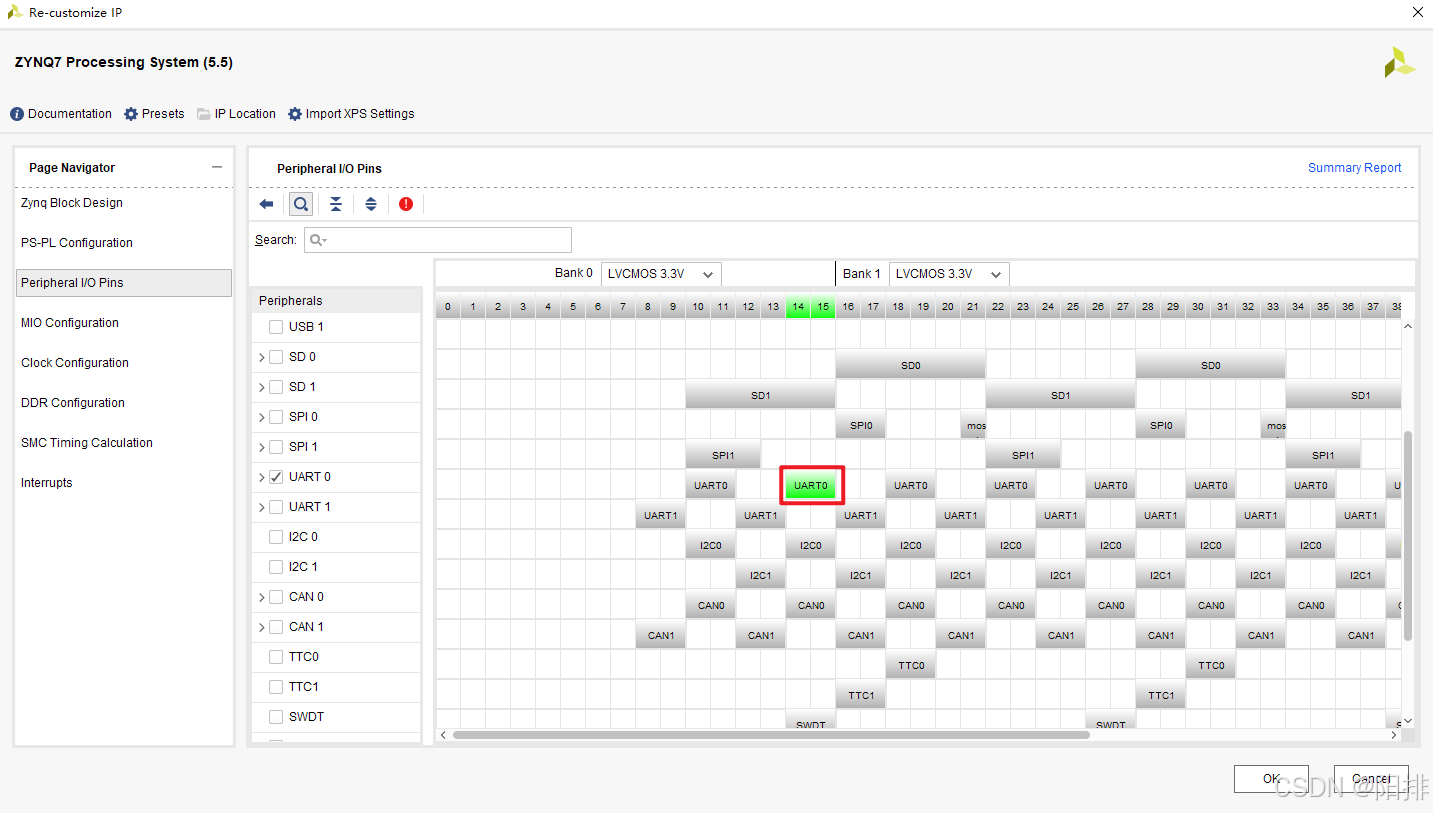Click the horizontal scrollbar of pin grid
The height and width of the screenshot is (813, 1433).
770,735
